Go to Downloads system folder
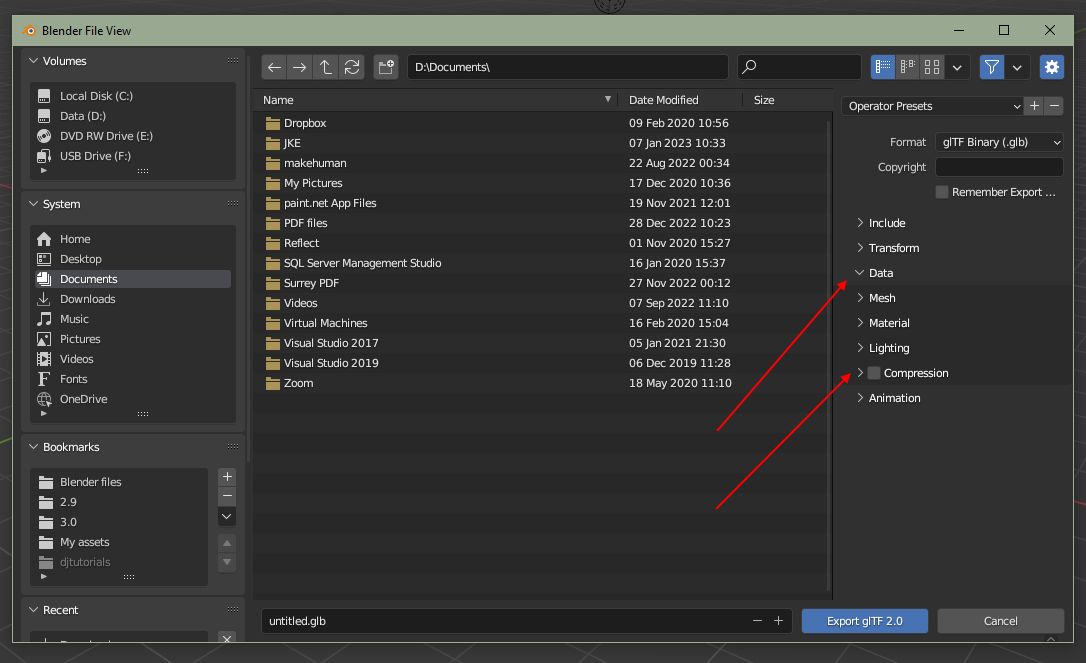 click(x=132, y=299)
